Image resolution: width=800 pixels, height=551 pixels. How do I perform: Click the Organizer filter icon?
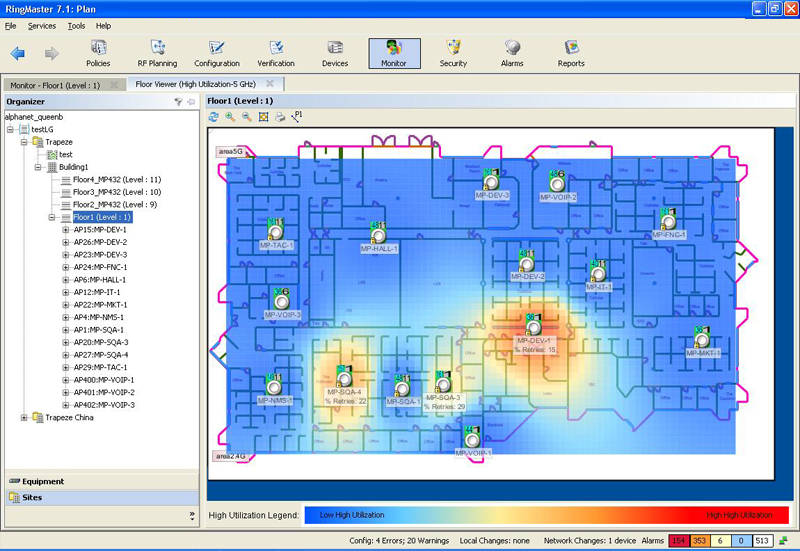tap(178, 102)
